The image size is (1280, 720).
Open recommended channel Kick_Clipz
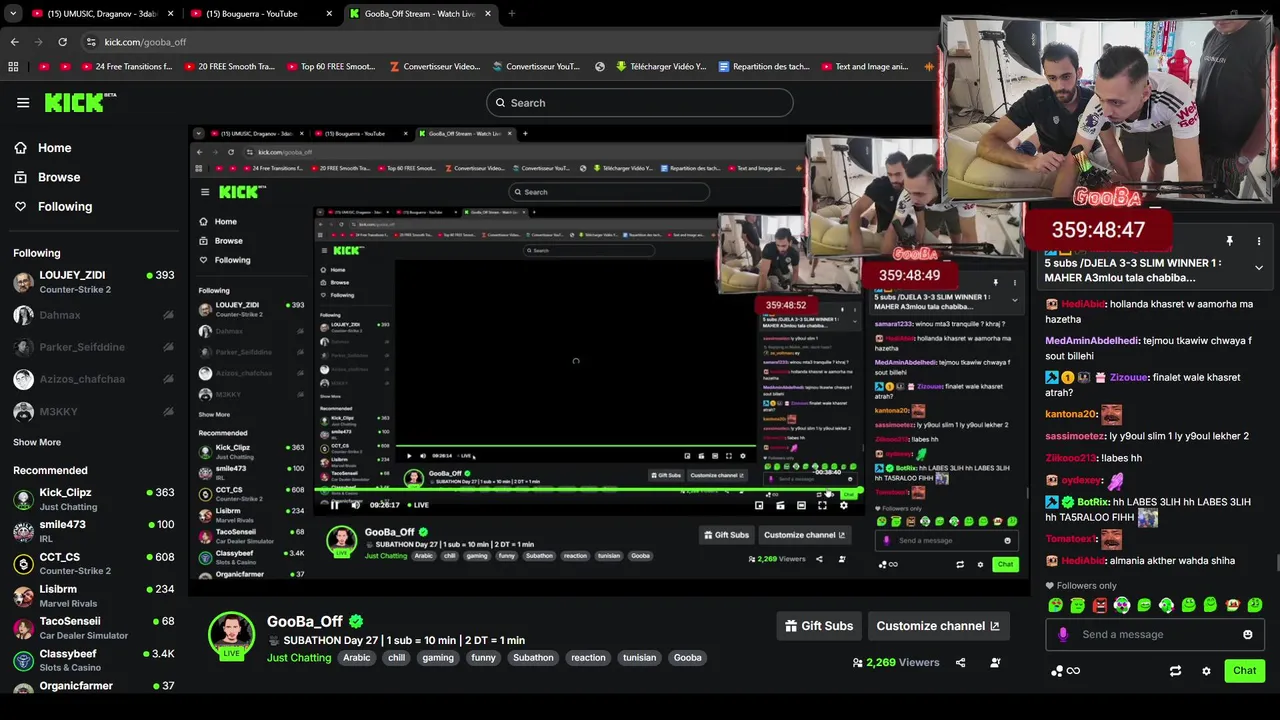click(x=94, y=500)
